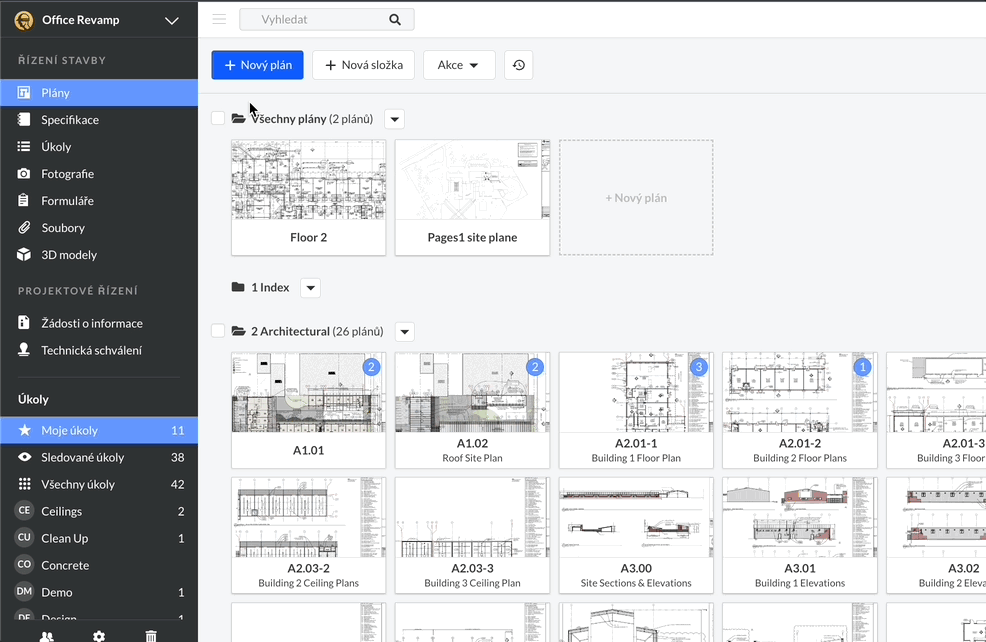Select Žádosti o informace menu item
986x642 pixels.
91,323
